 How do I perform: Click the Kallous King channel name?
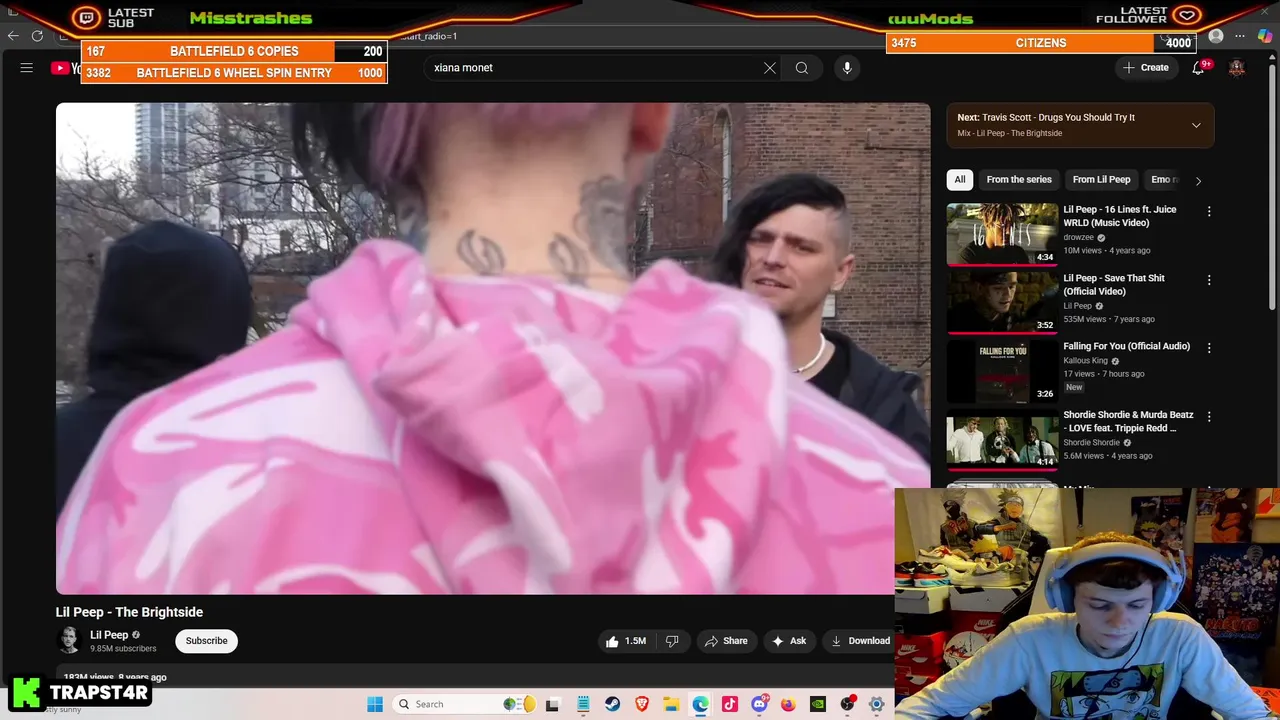[1085, 361]
